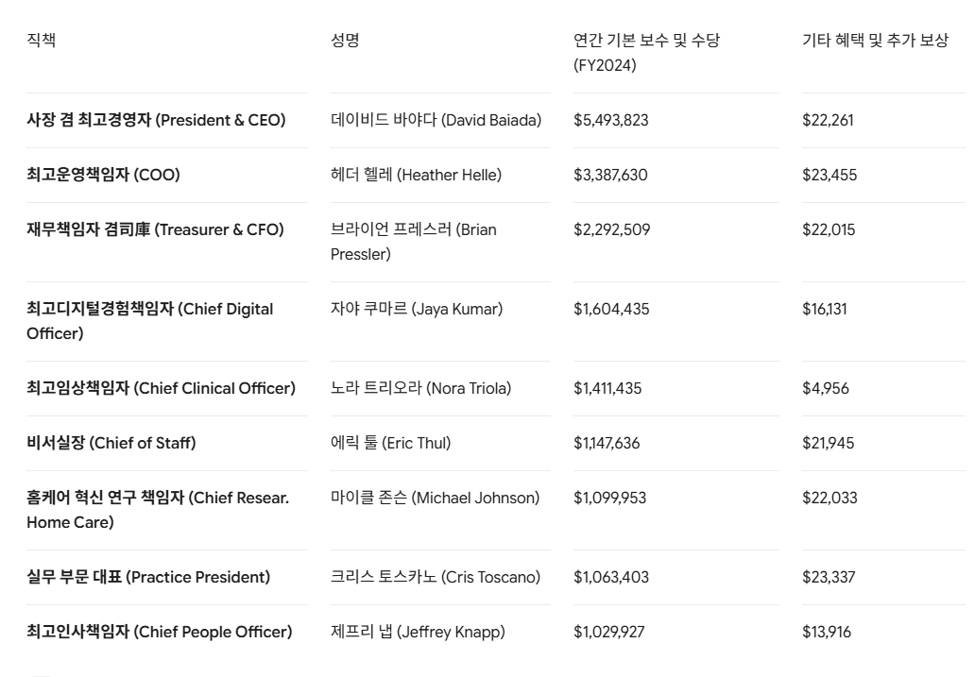
Task: Select the Treasurer & CFO title cell
Action: pos(155,229)
